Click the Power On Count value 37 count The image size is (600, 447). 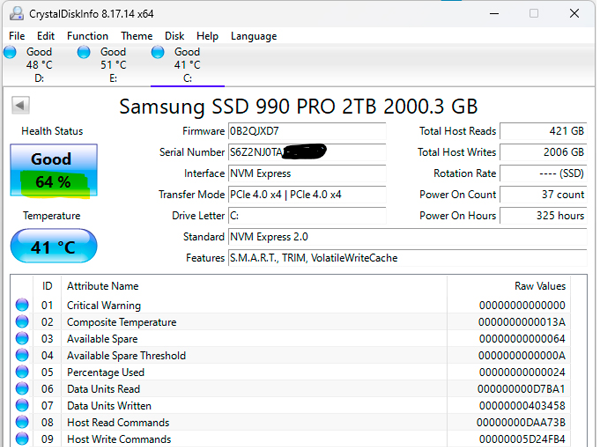(x=543, y=194)
